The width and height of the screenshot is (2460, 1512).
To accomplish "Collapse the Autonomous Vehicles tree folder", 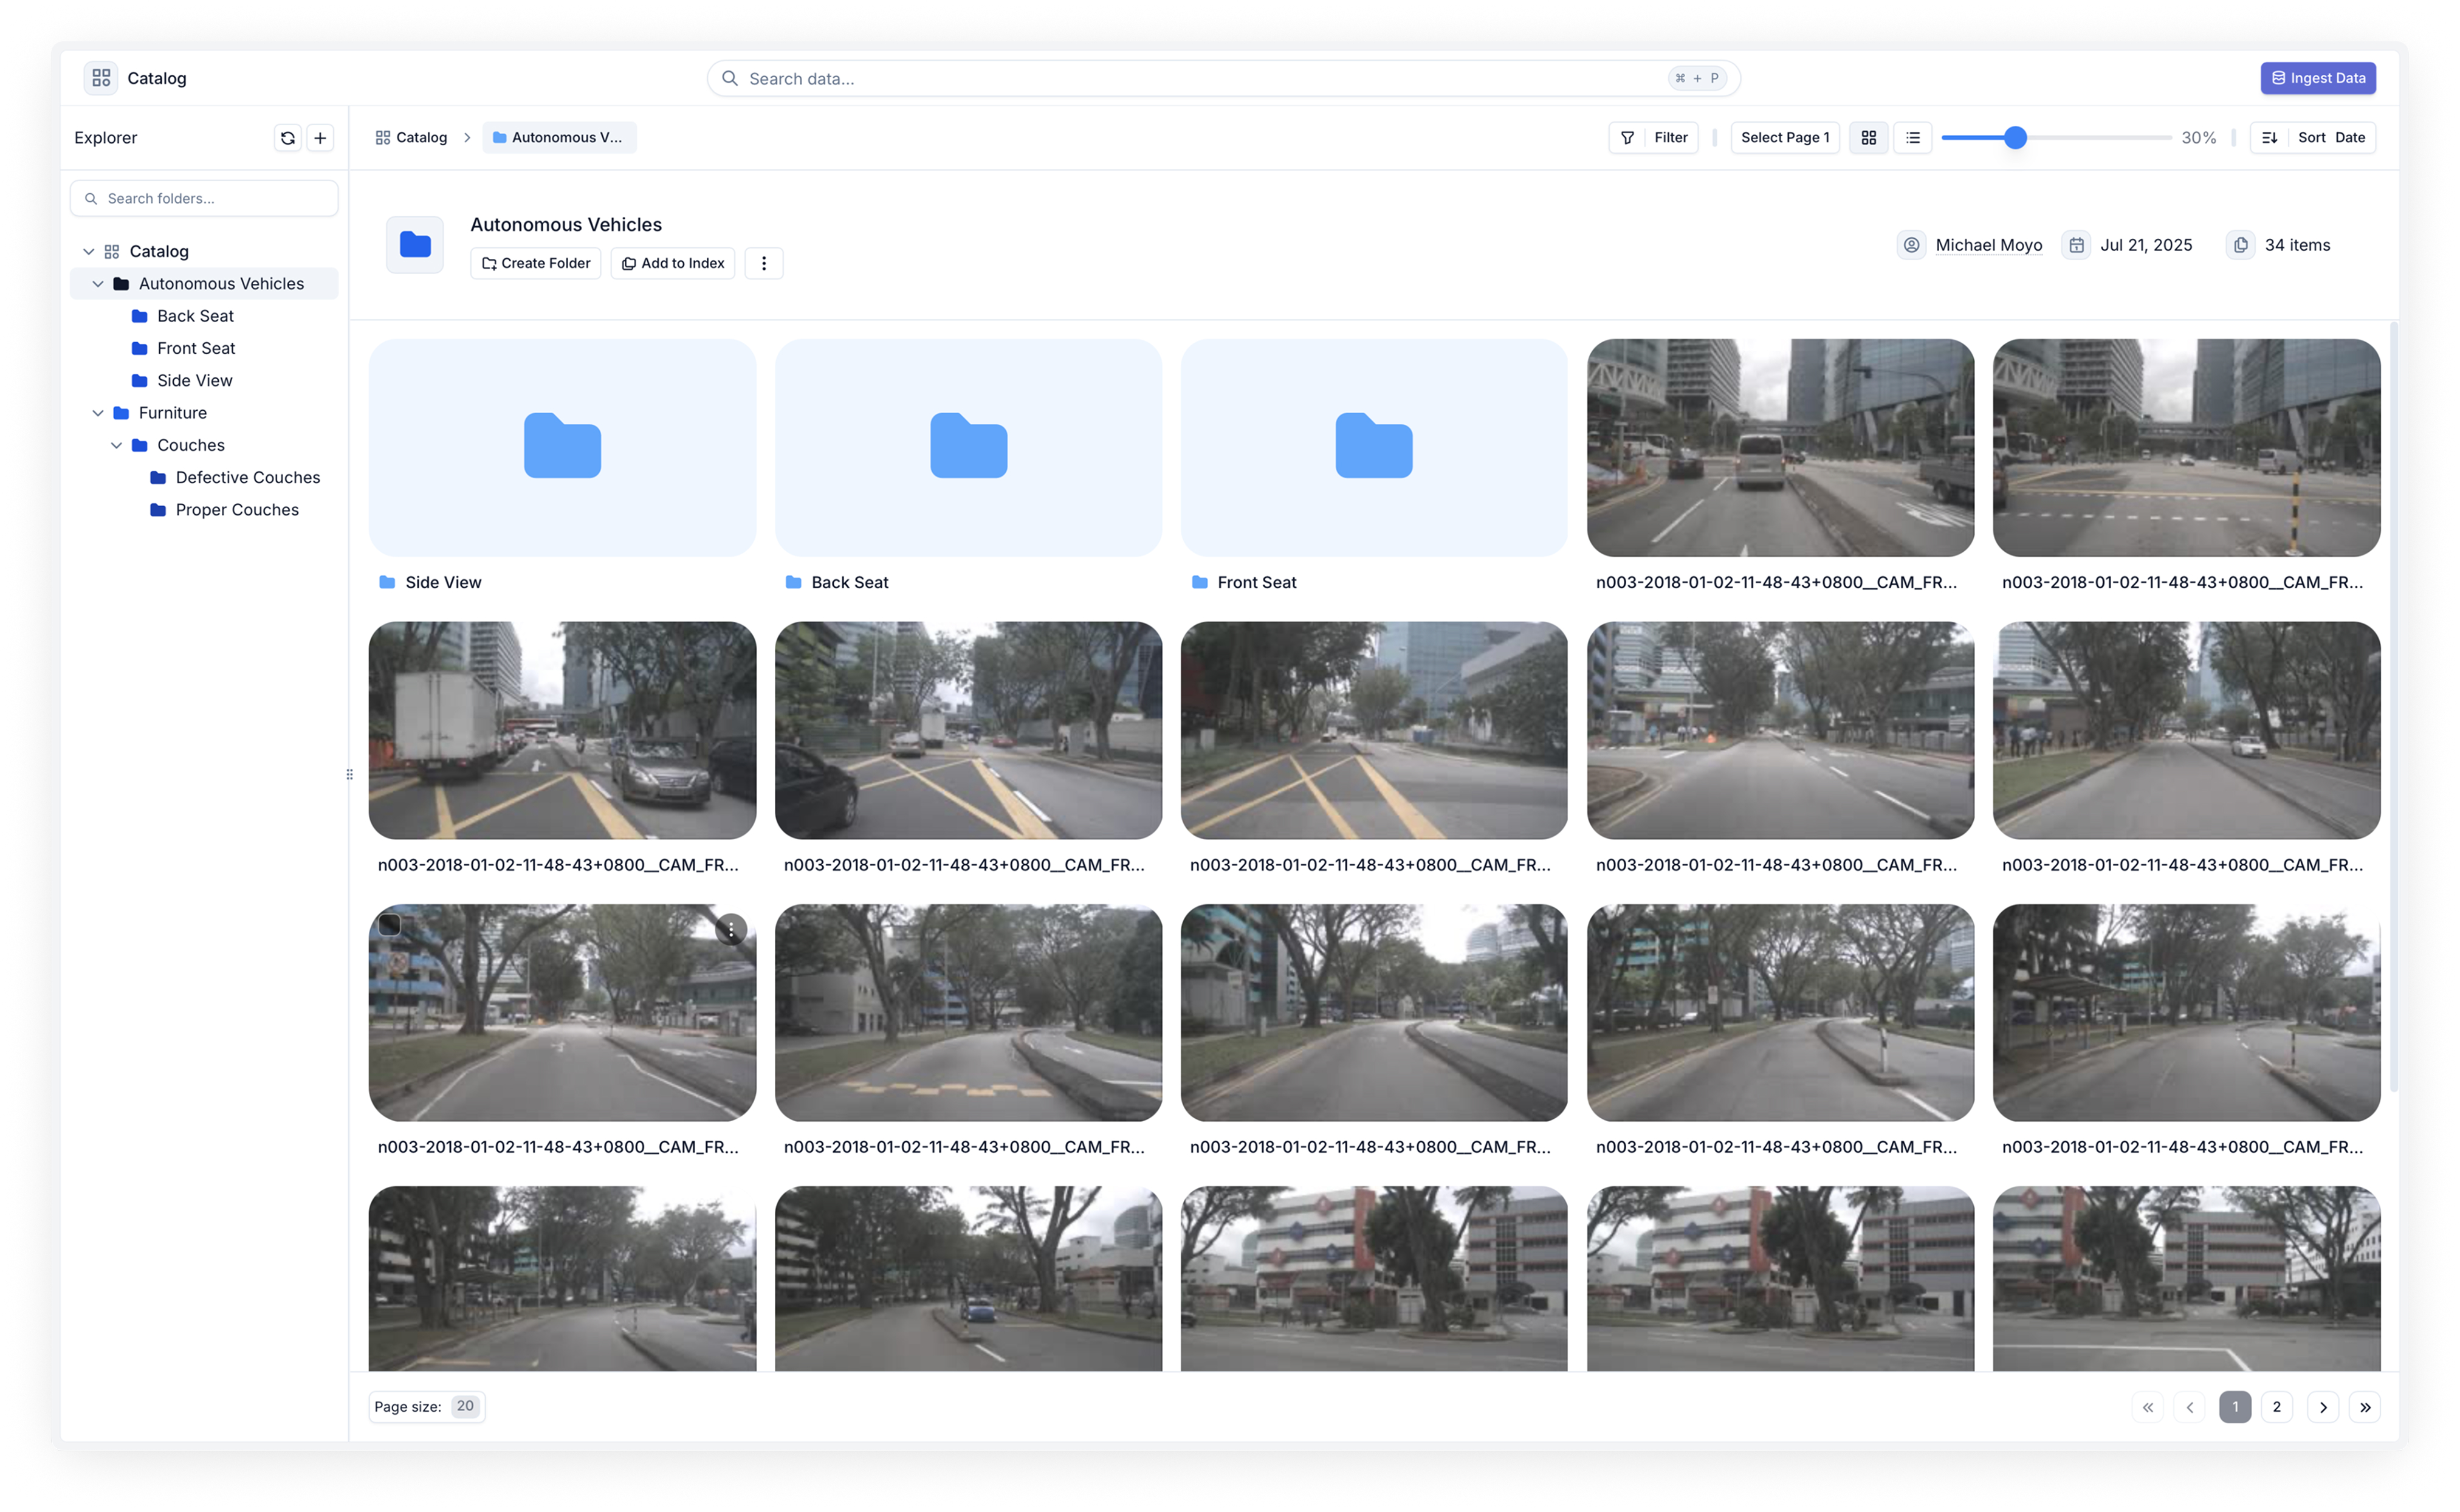I will pos(98,284).
